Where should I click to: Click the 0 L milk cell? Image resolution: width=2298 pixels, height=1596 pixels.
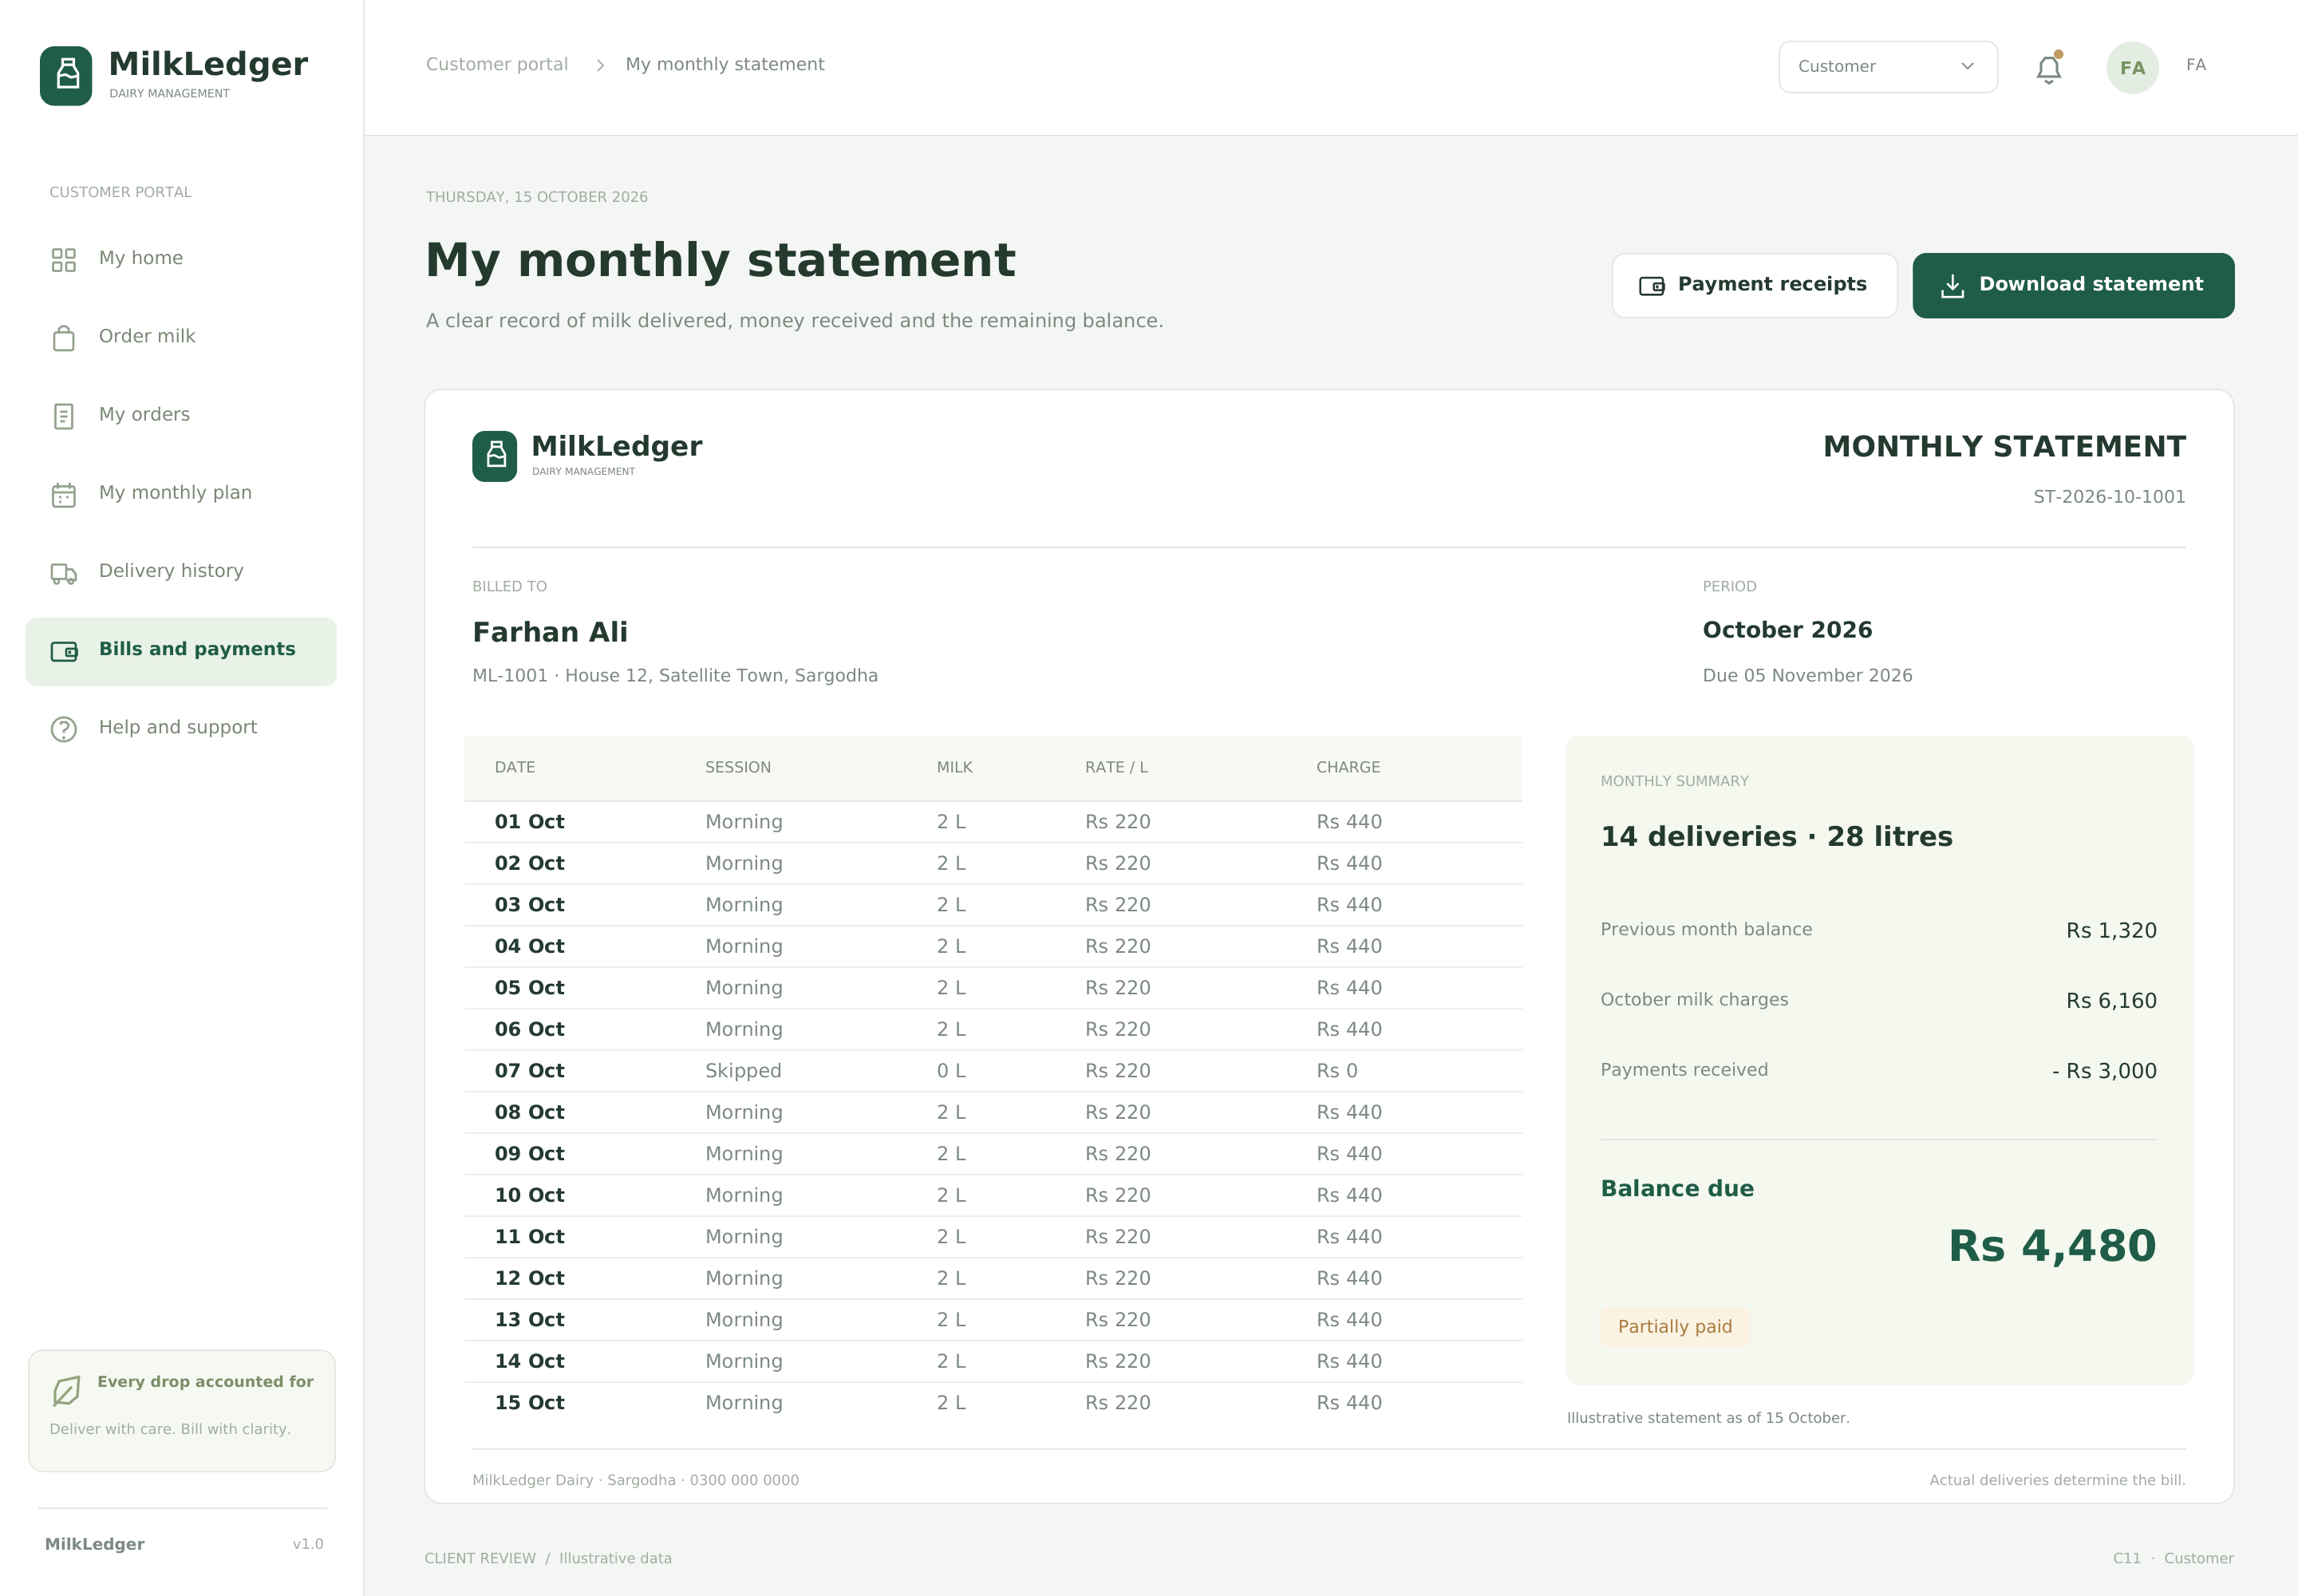tap(951, 1071)
